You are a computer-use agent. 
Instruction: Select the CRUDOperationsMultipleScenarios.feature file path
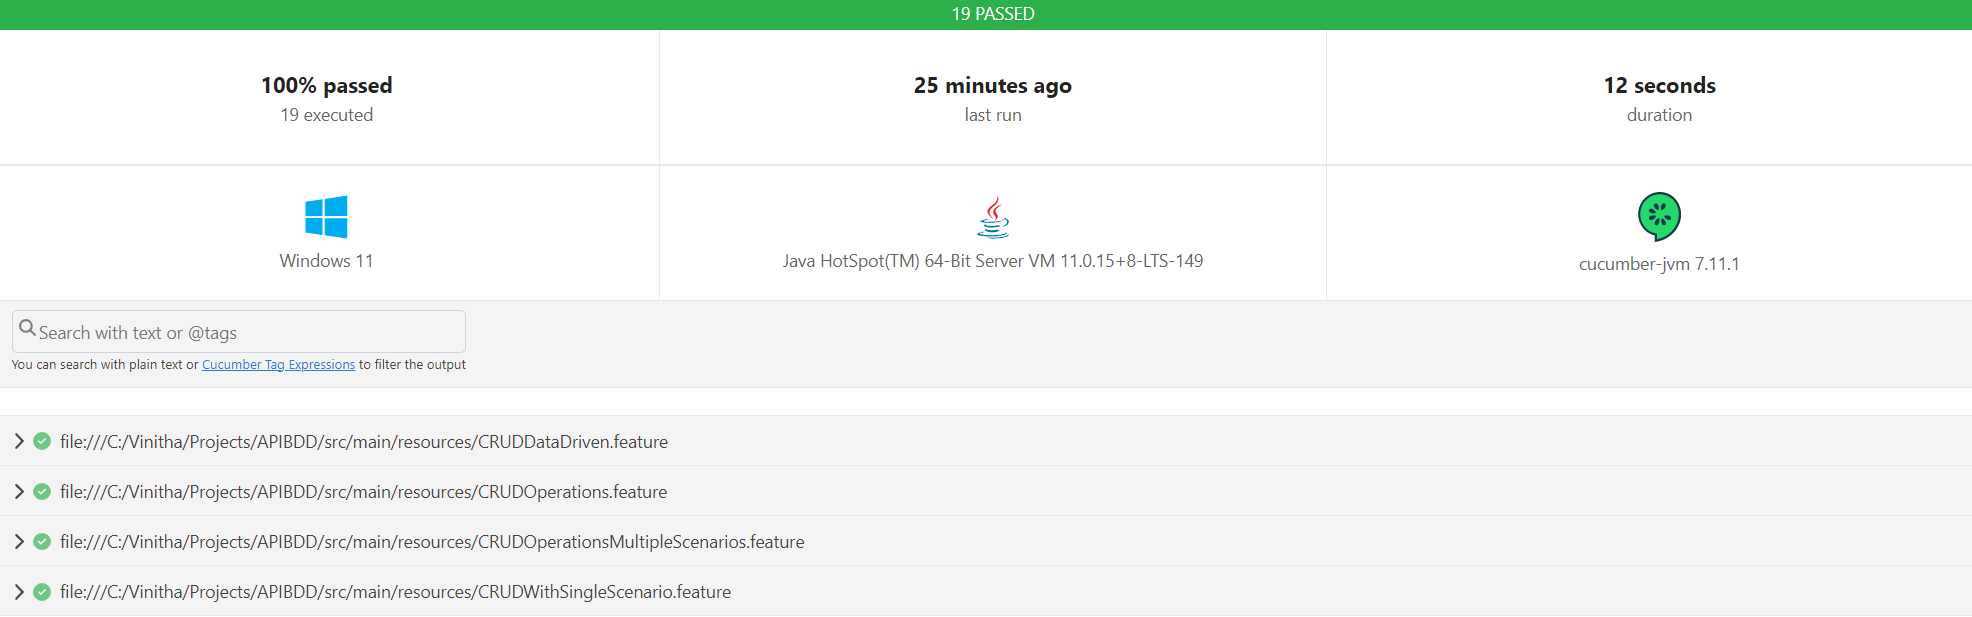click(432, 542)
